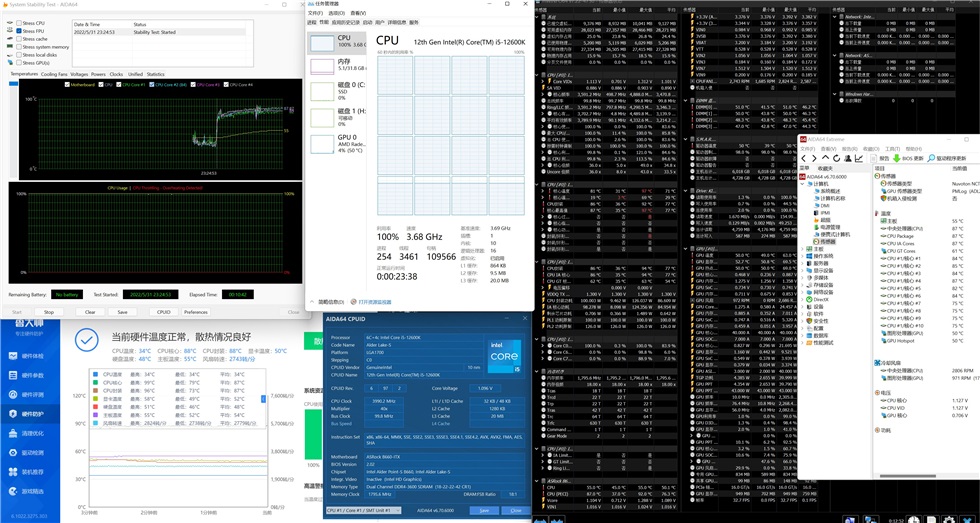The height and width of the screenshot is (523, 980).
Task: Open the Statistics tab
Action: coord(156,74)
